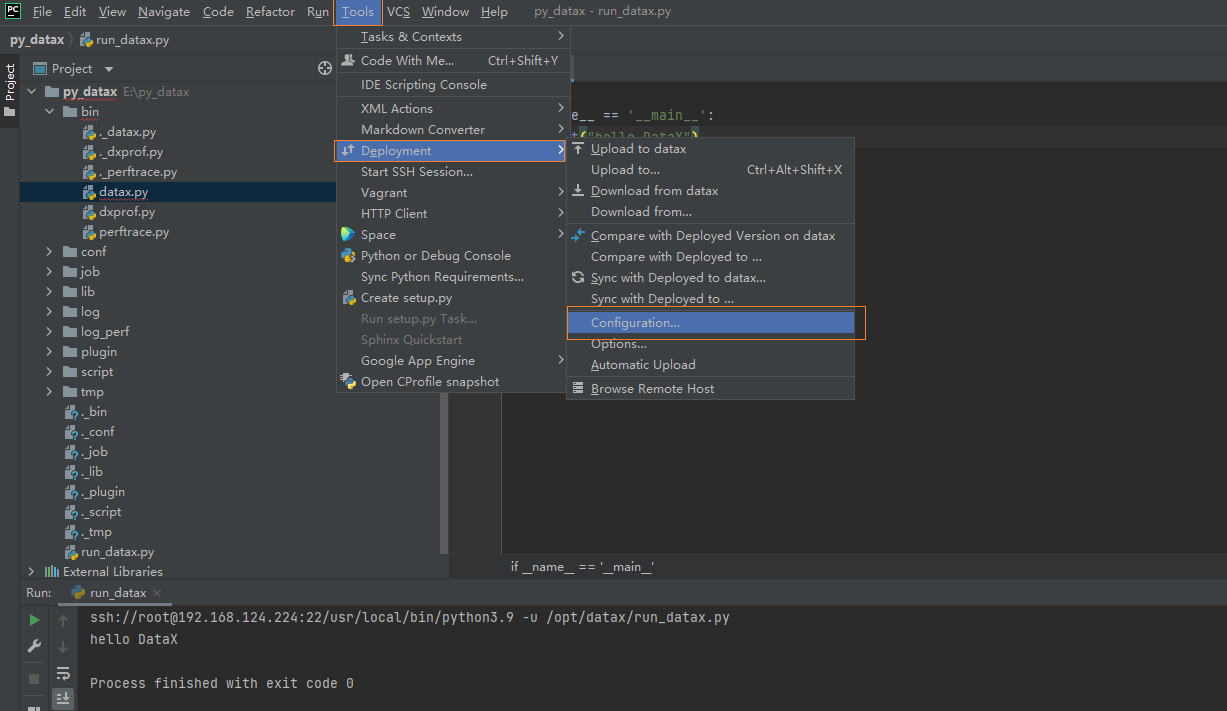Click 'hello DataX' output line
The height and width of the screenshot is (711, 1227).
pos(134,639)
